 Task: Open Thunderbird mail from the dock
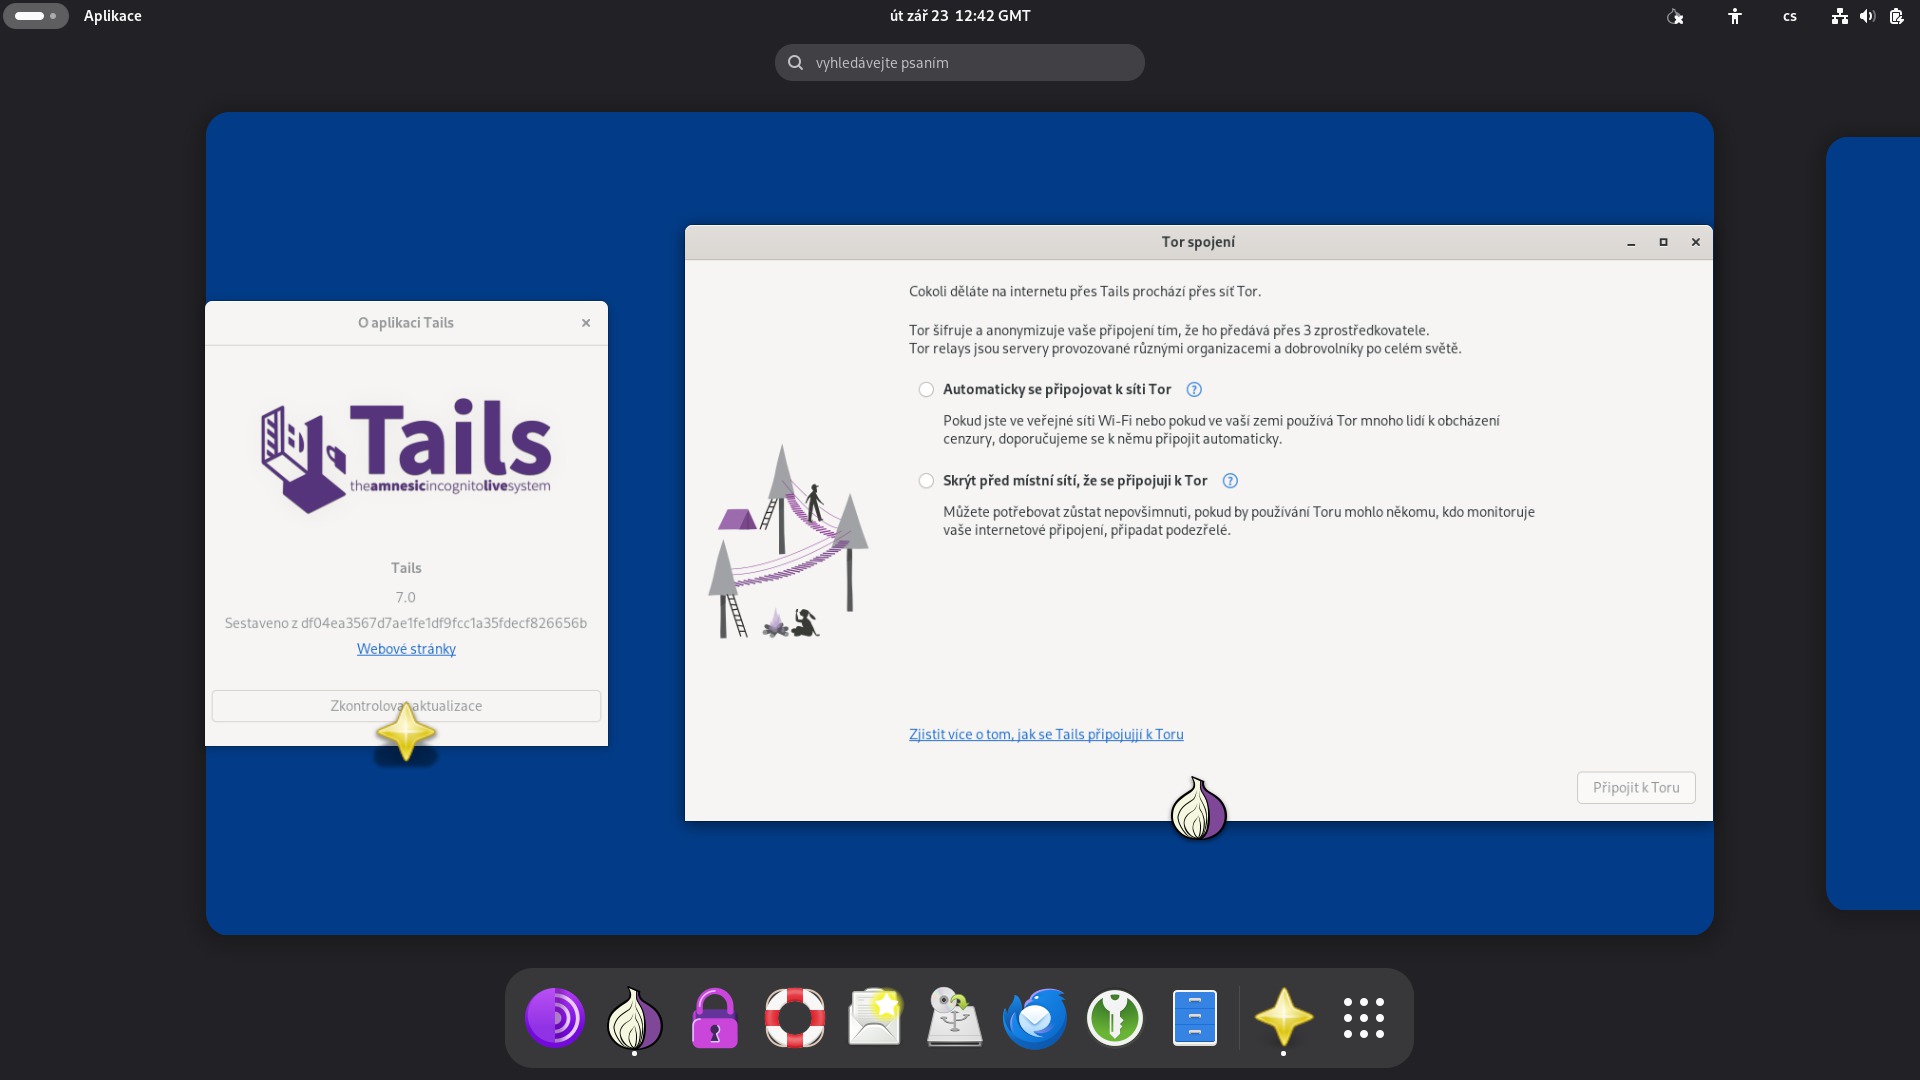[x=1034, y=1018]
